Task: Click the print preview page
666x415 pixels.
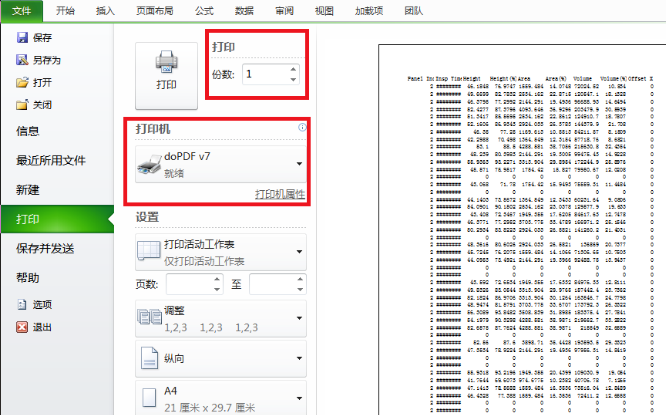Action: pyautogui.click(x=522, y=229)
